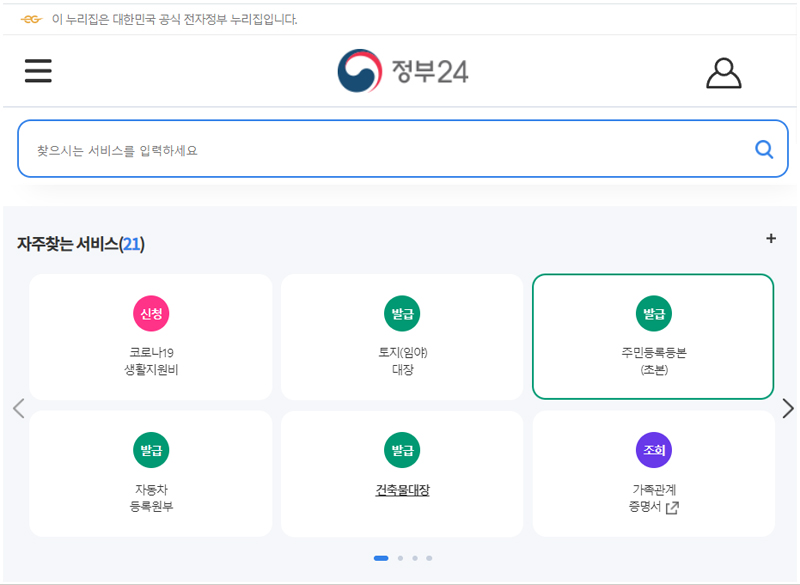Viewport: 800px width, 585px height.
Task: Click the 발급 badge on 자동차 등록원부
Action: pos(151,449)
